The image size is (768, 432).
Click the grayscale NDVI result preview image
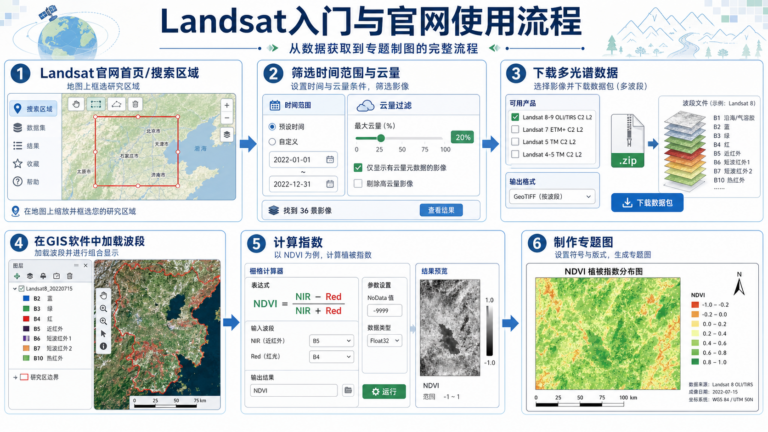(450, 328)
